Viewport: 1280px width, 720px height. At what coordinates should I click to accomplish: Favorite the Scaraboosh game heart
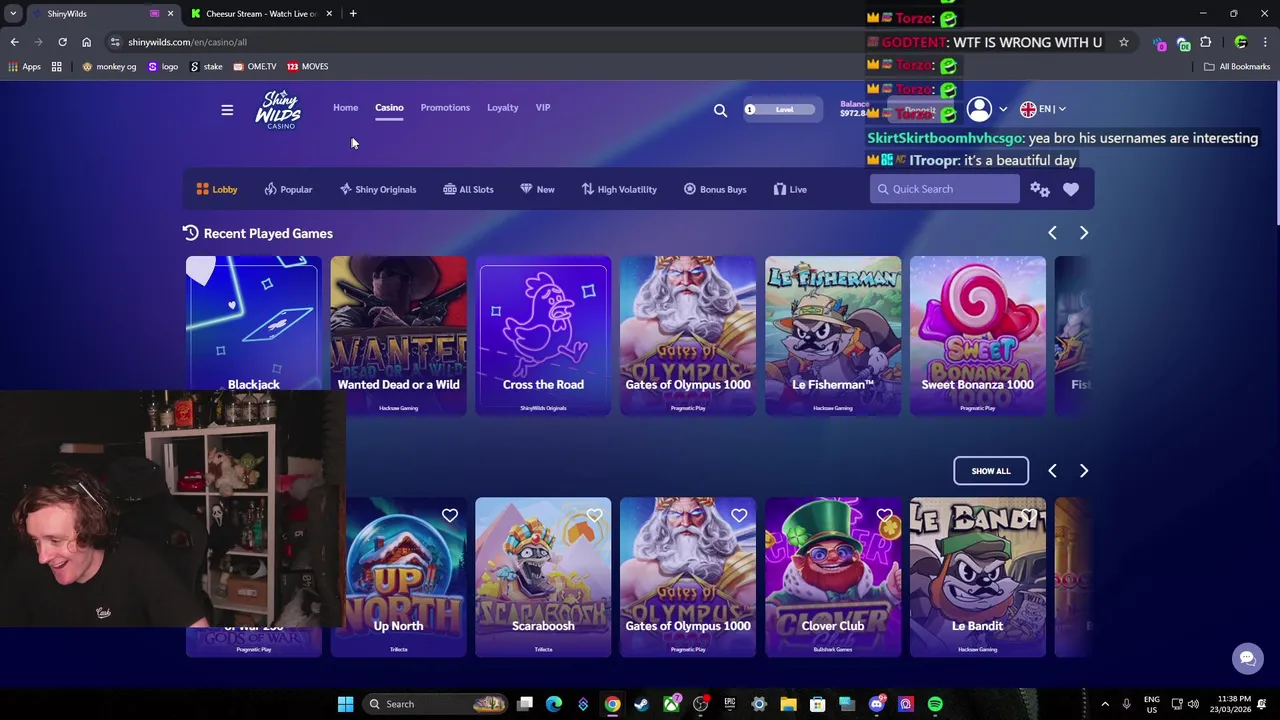[595, 516]
